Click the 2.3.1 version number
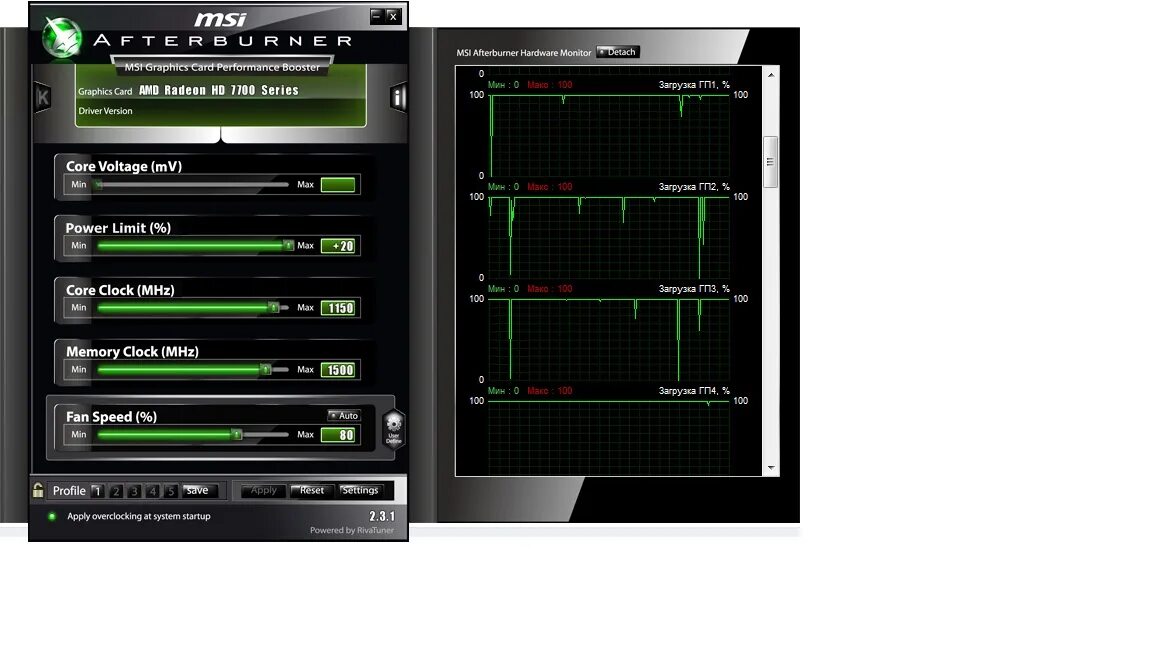Viewport: 1152px width, 648px height. [382, 516]
